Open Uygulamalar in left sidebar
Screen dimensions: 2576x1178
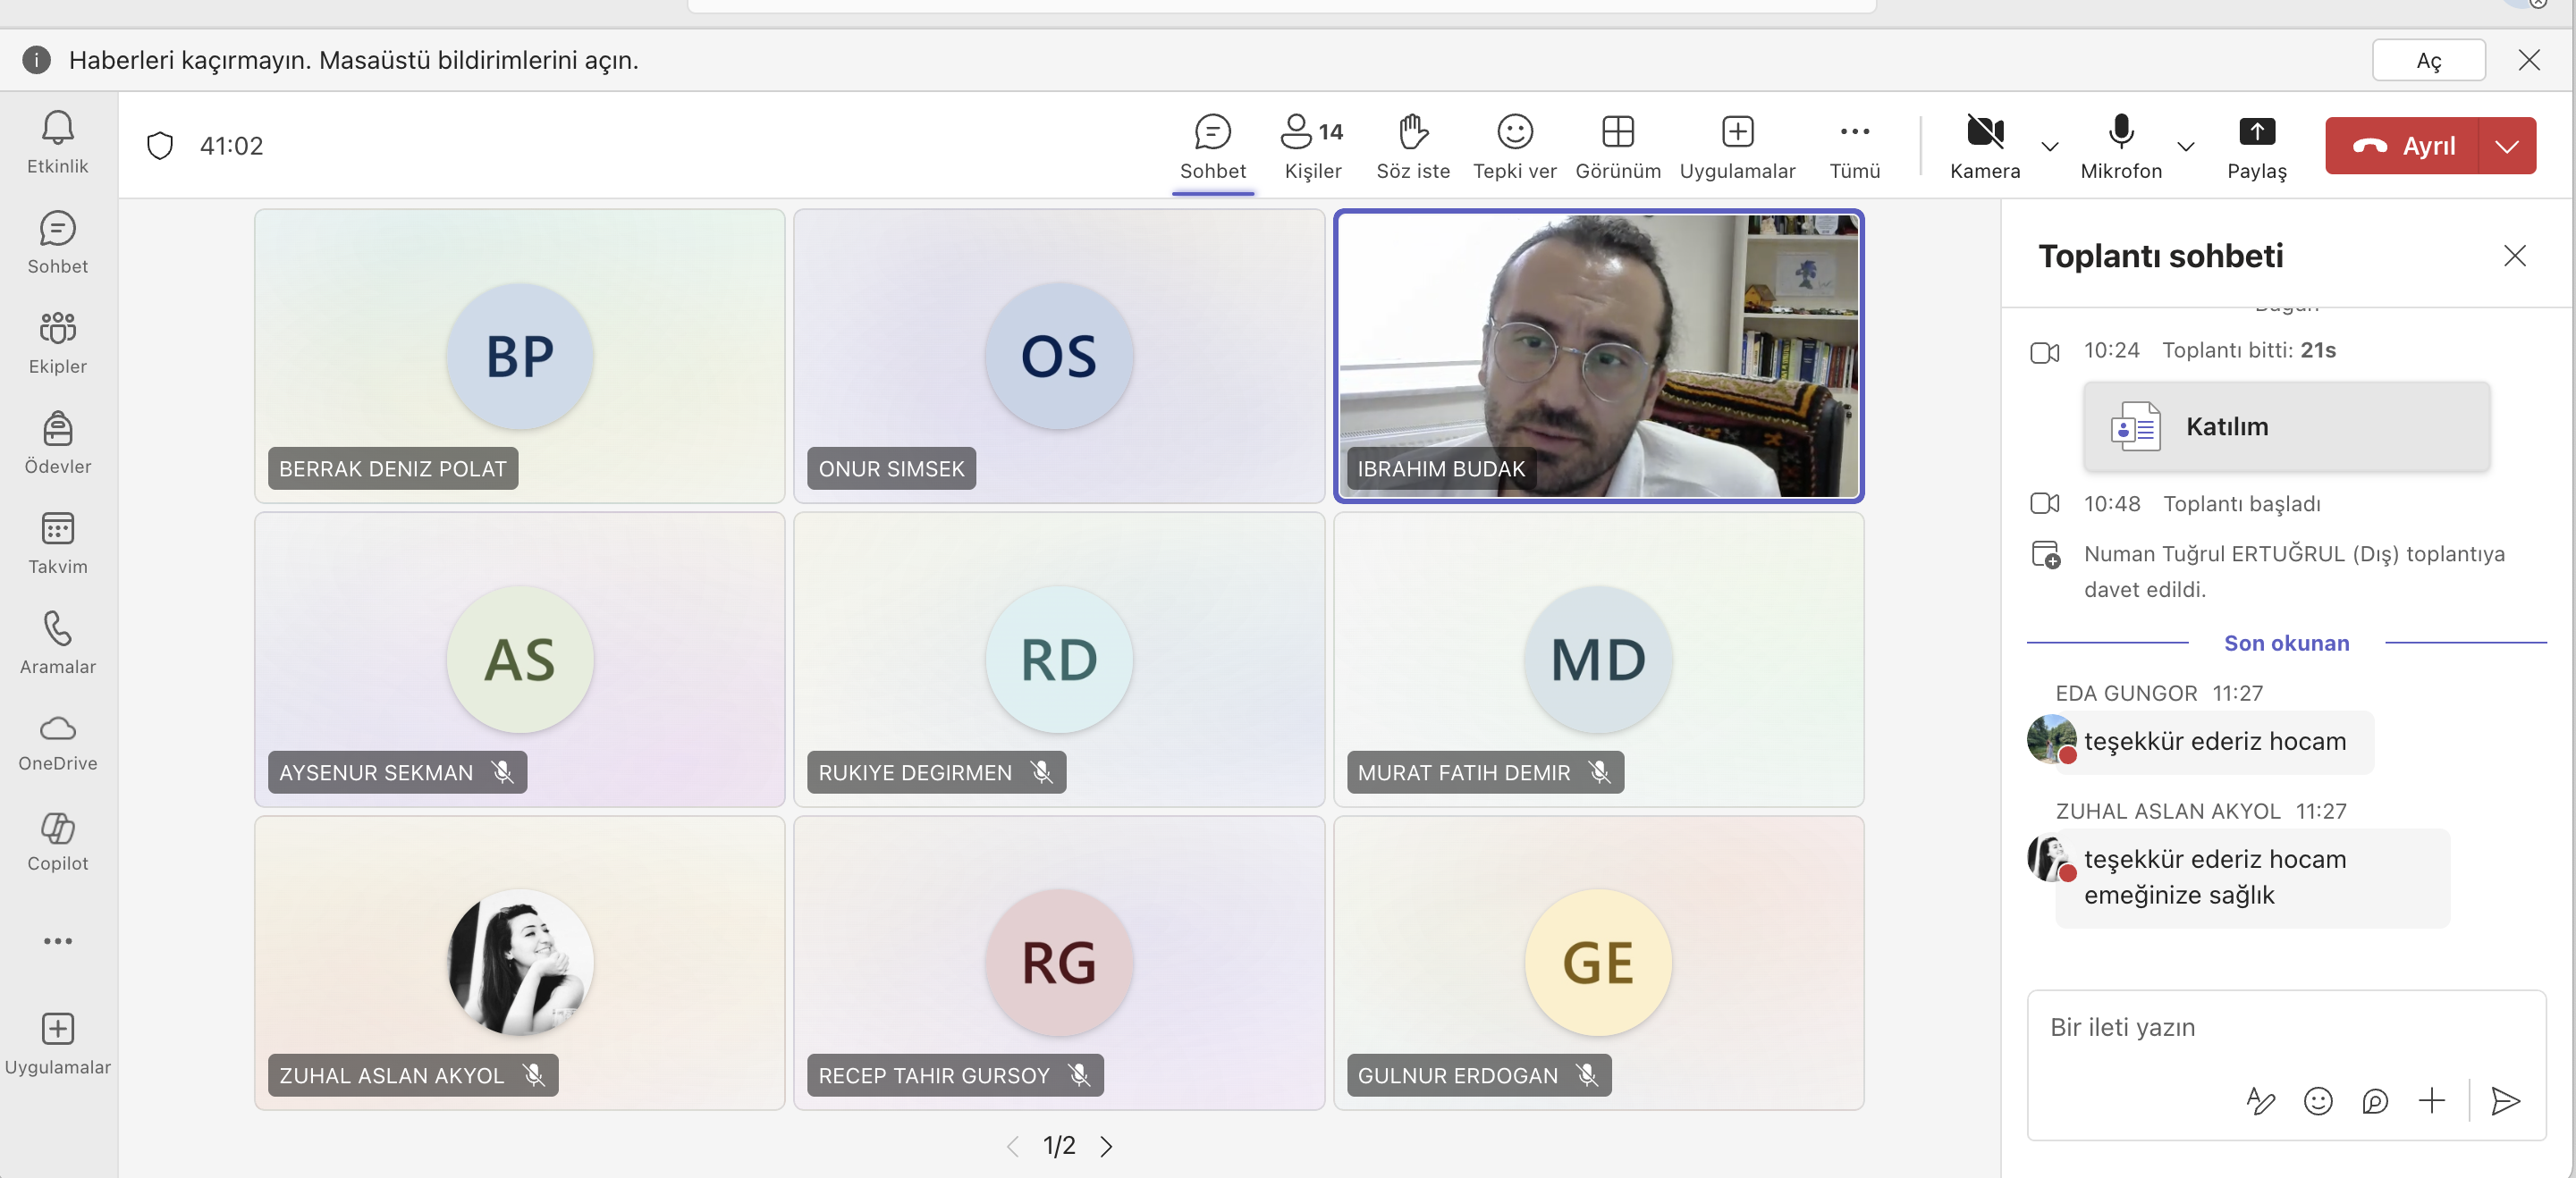click(57, 1043)
